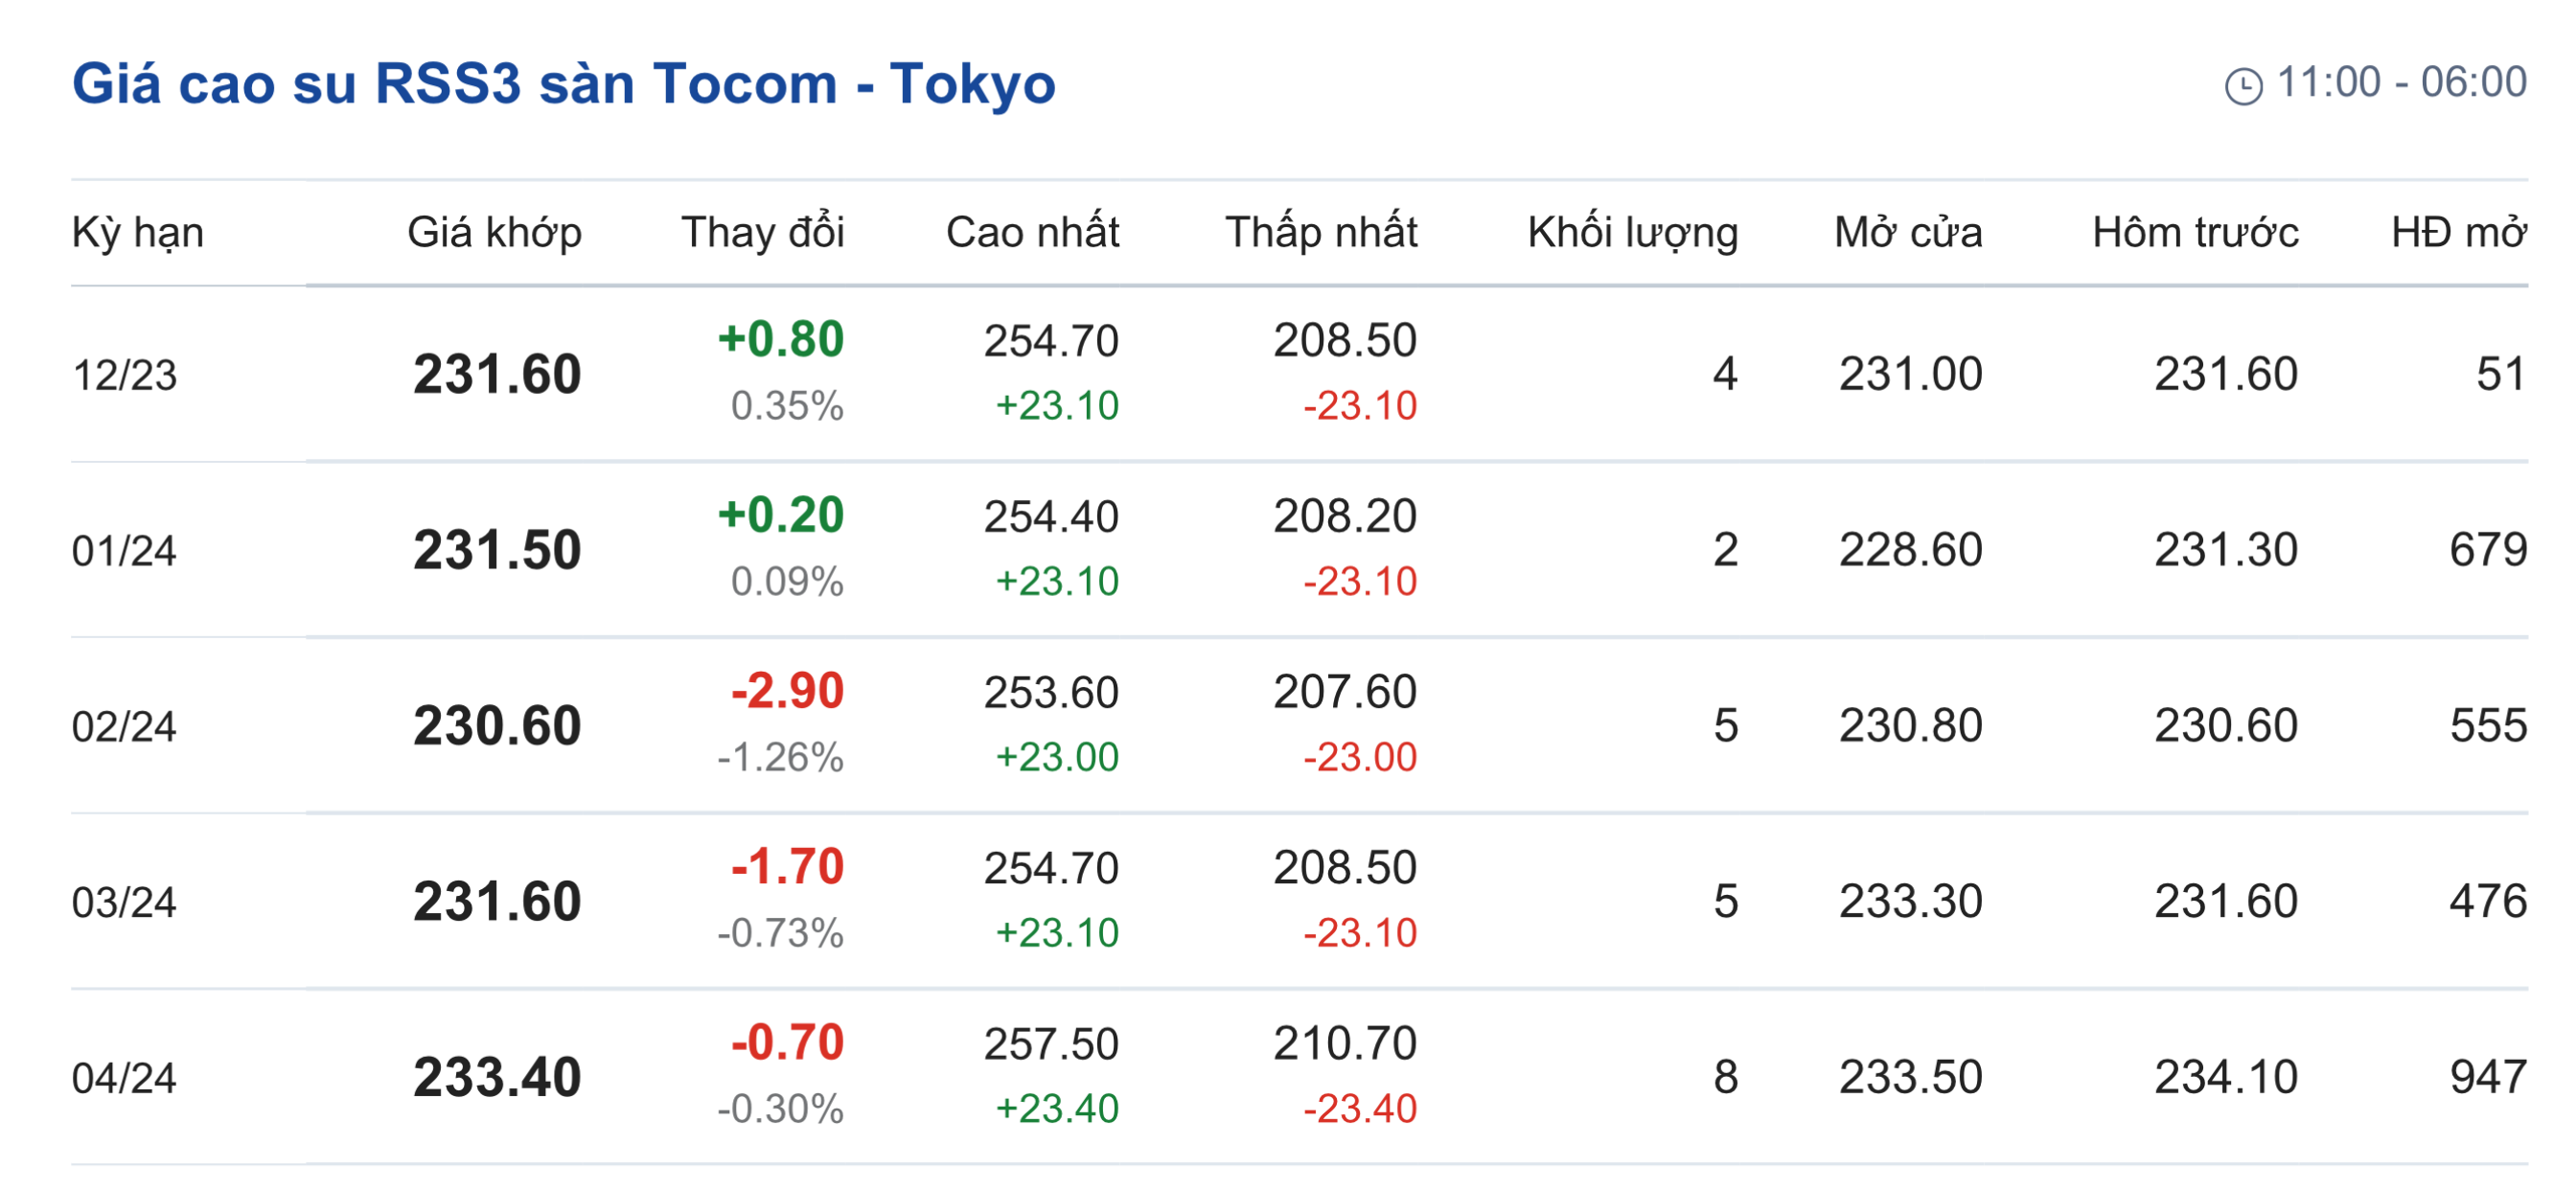Select the 12/23 contract term row

click(x=124, y=375)
